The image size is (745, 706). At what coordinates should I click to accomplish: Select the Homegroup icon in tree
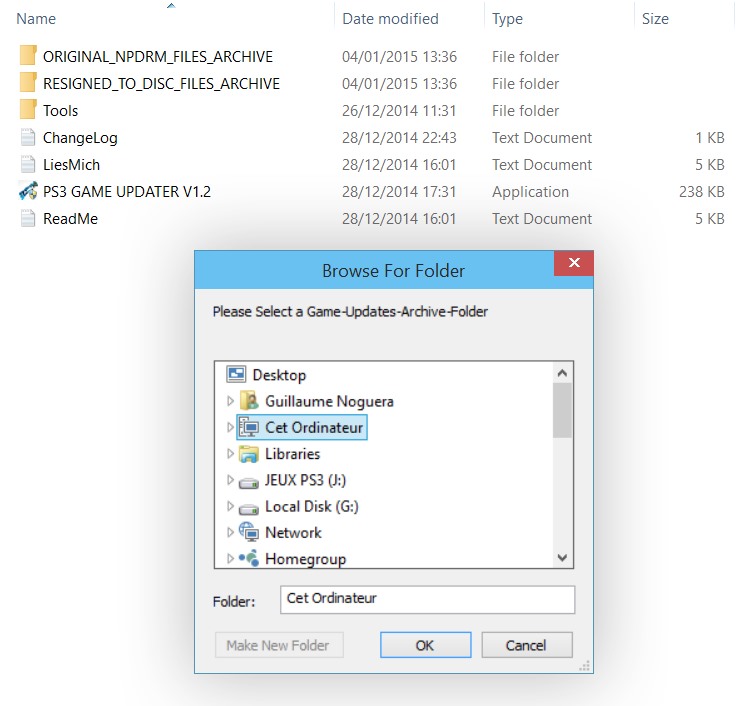(249, 558)
